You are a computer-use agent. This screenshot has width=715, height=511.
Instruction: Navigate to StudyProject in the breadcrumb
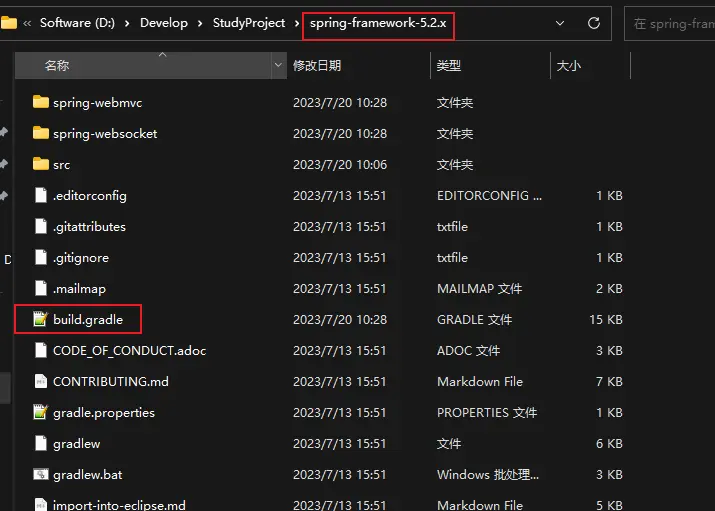point(249,23)
